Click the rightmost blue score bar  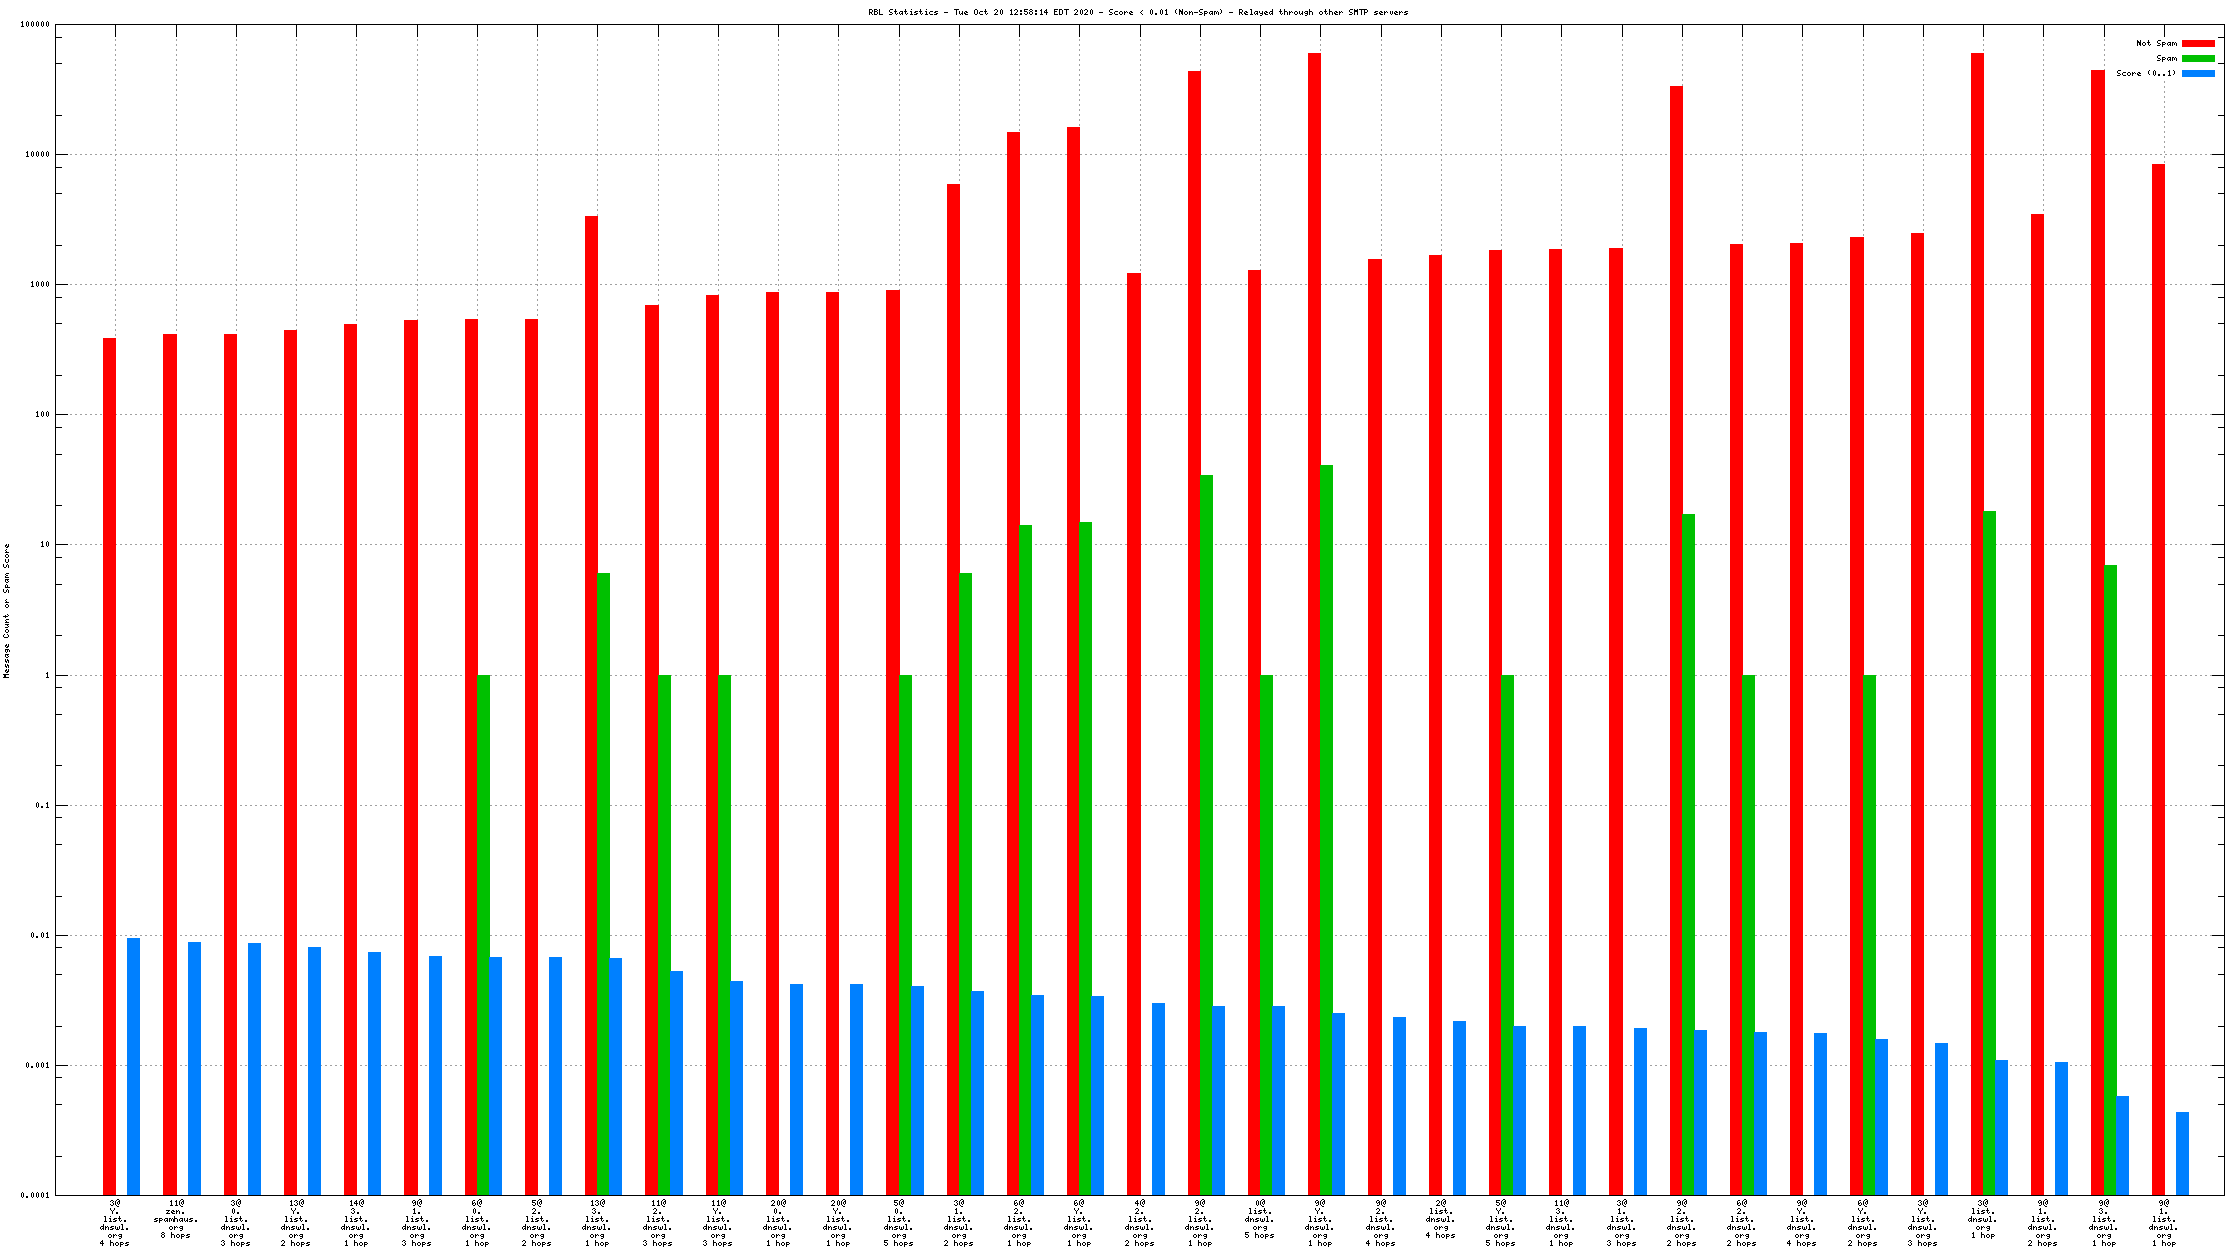2182,1153
